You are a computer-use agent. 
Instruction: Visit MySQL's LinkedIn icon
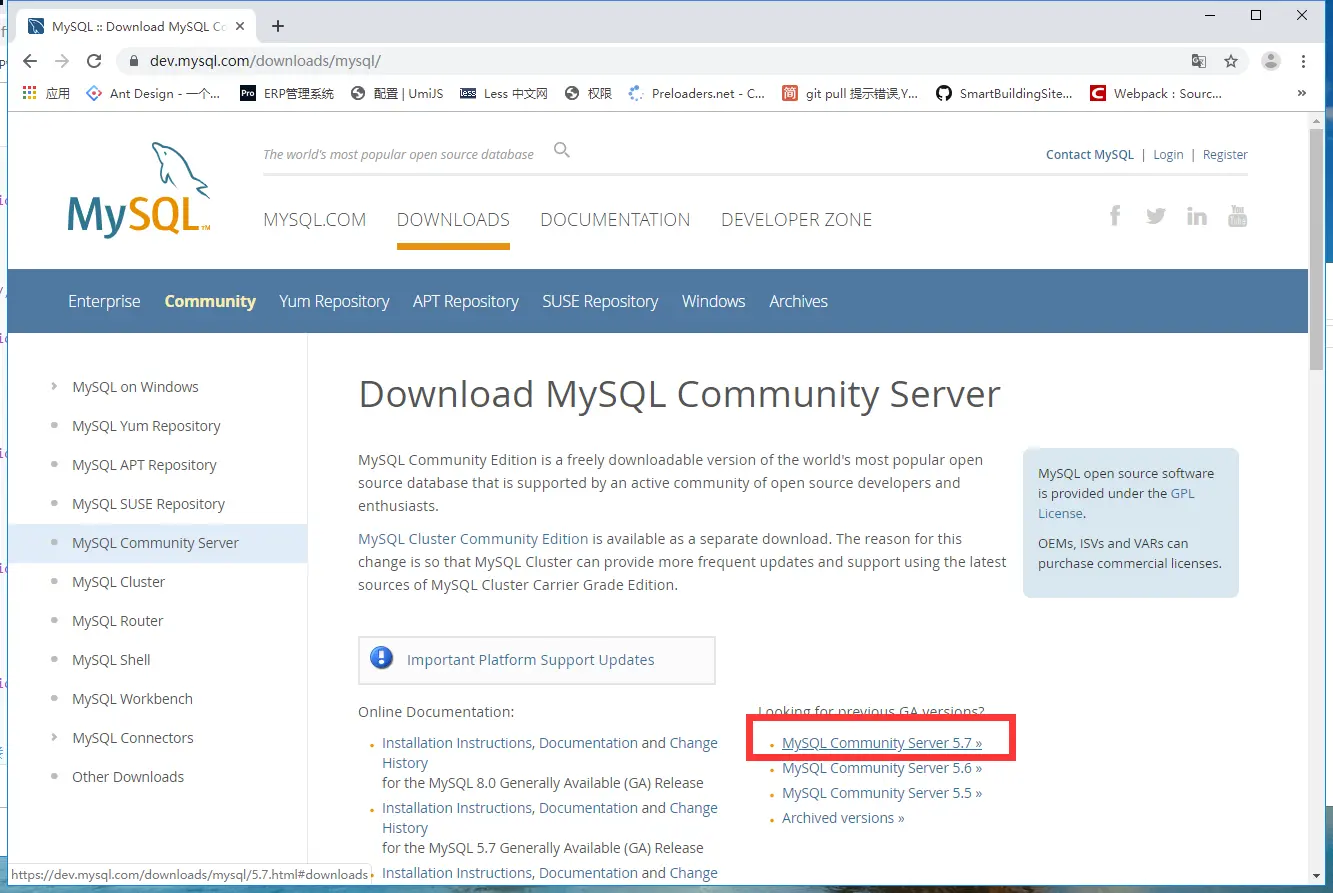pos(1197,216)
